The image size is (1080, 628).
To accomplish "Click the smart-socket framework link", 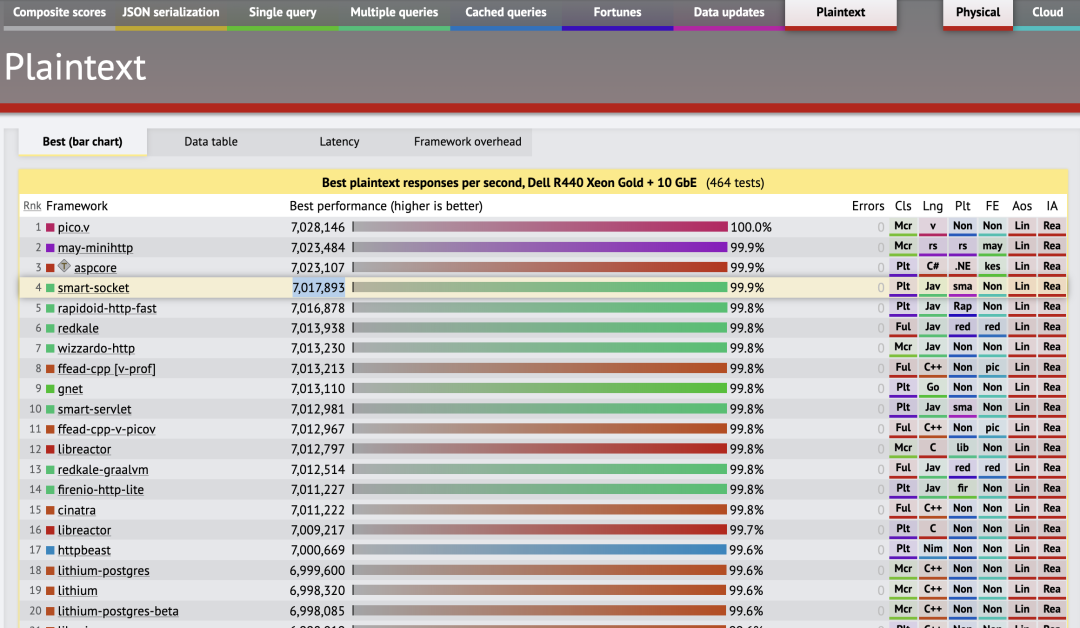I will [x=93, y=288].
